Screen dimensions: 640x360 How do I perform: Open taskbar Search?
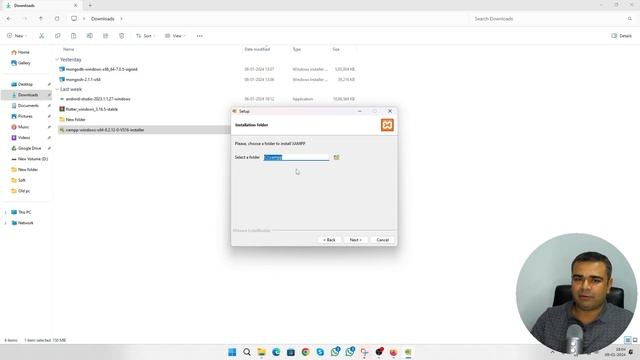click(x=247, y=352)
